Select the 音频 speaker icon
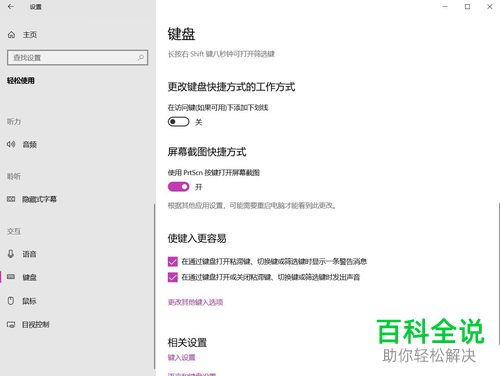The image size is (500, 376). 11,144
